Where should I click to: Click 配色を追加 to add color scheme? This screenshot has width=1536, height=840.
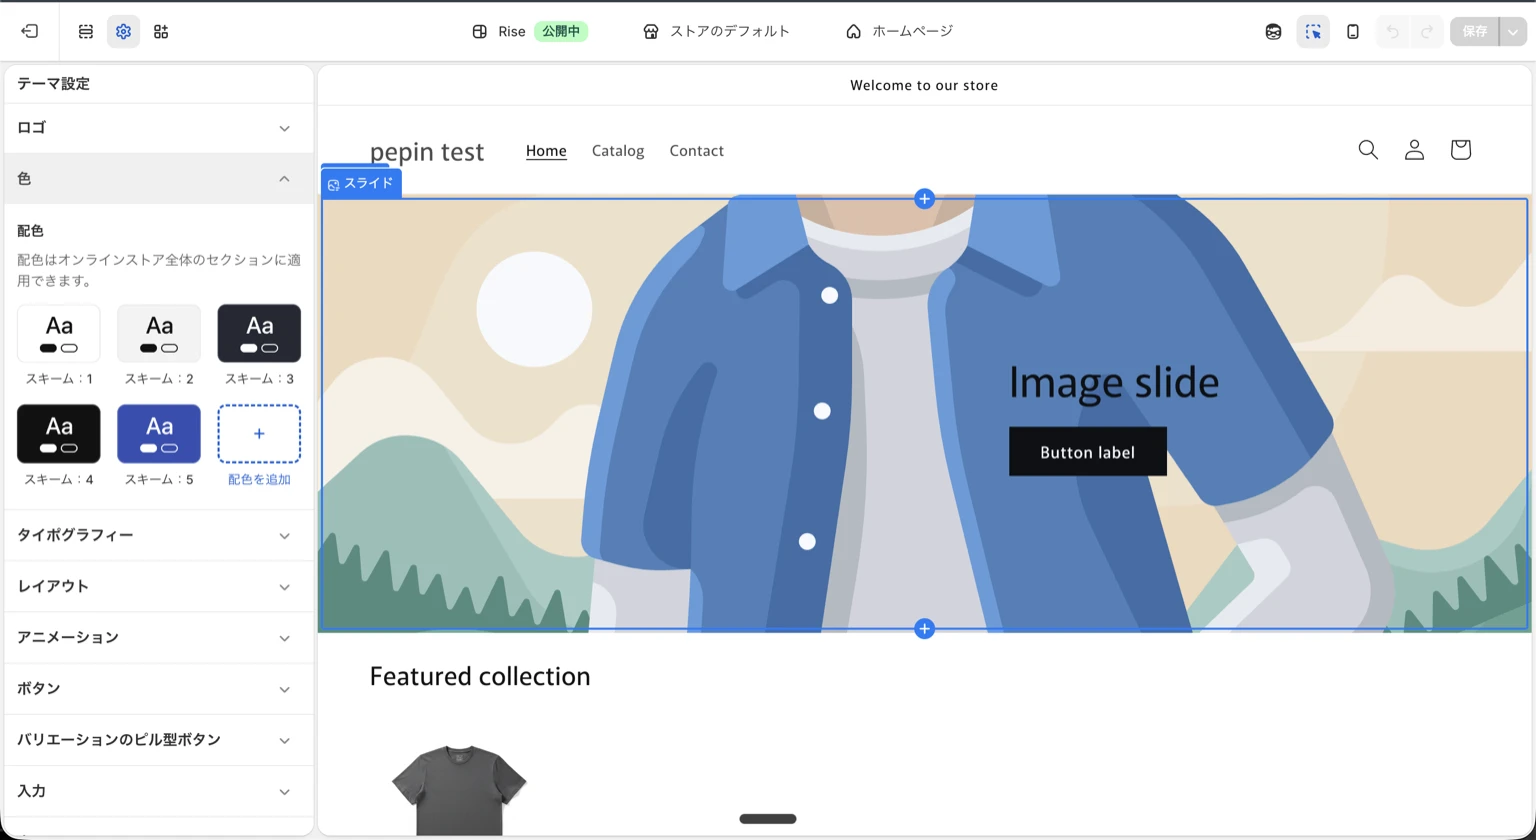coord(259,434)
